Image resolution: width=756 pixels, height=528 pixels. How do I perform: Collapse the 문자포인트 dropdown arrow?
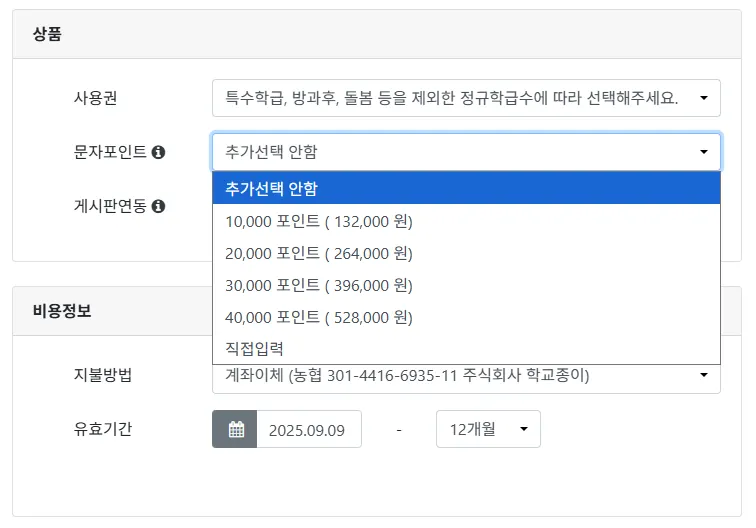tap(704, 152)
